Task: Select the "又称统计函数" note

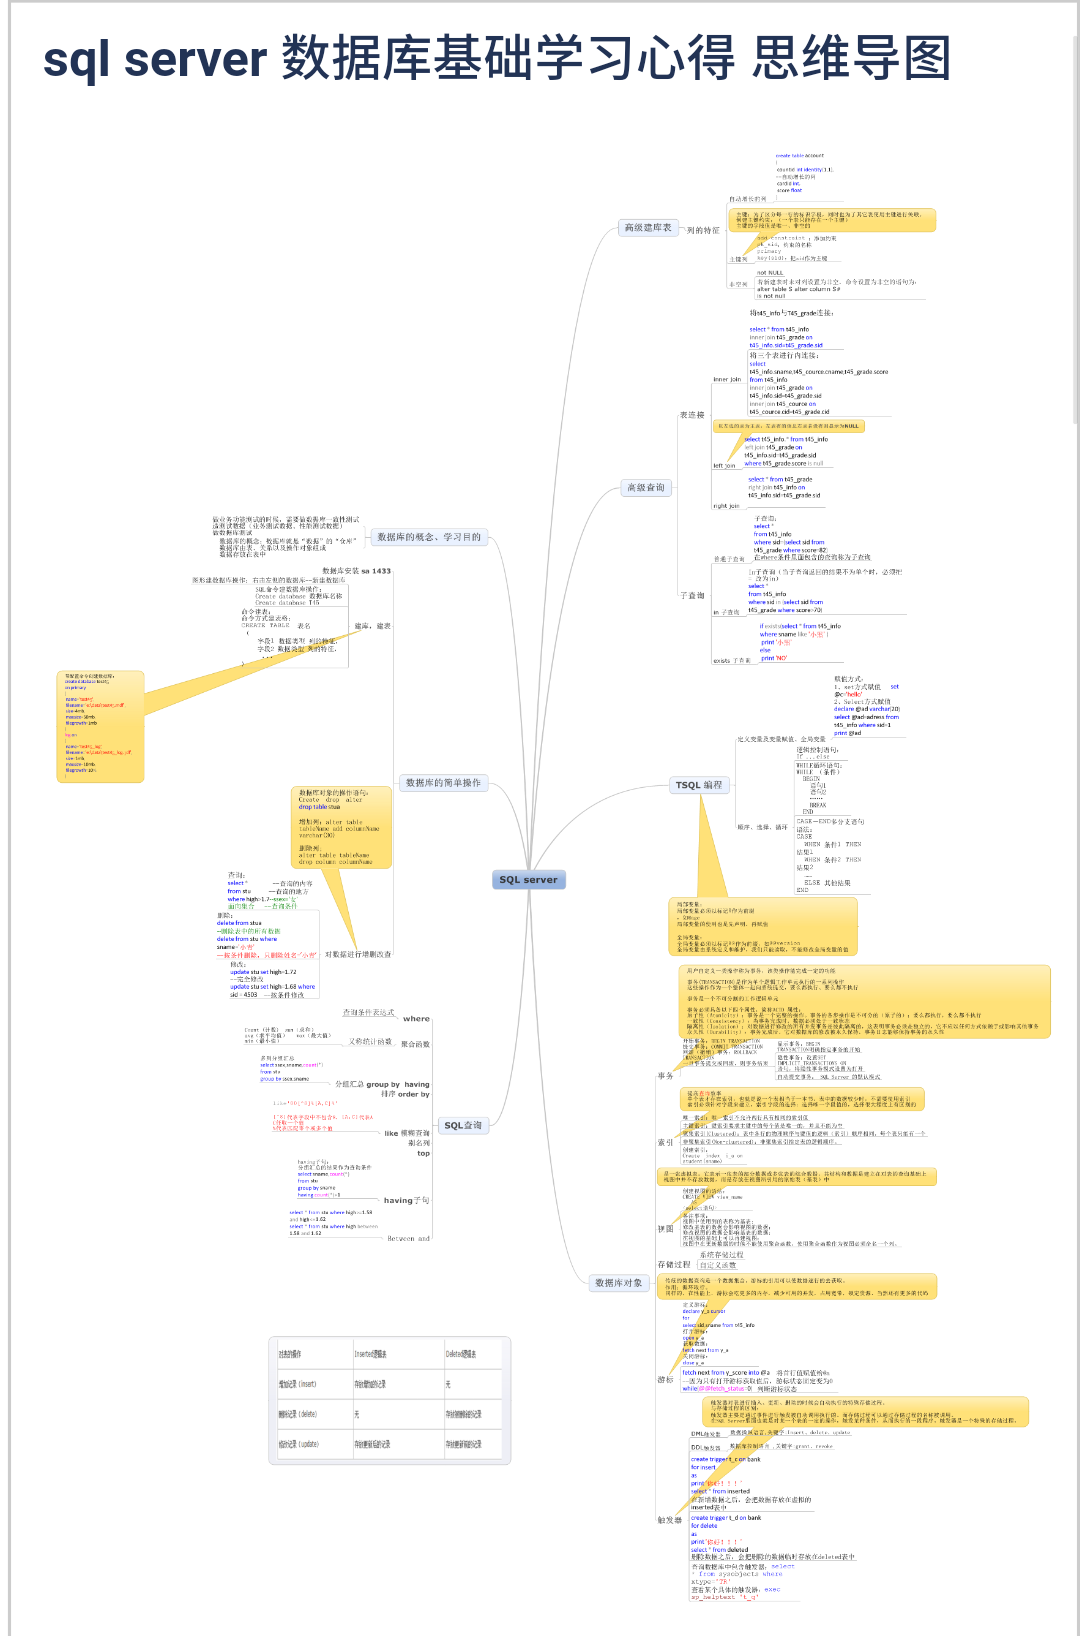Action: [370, 1041]
